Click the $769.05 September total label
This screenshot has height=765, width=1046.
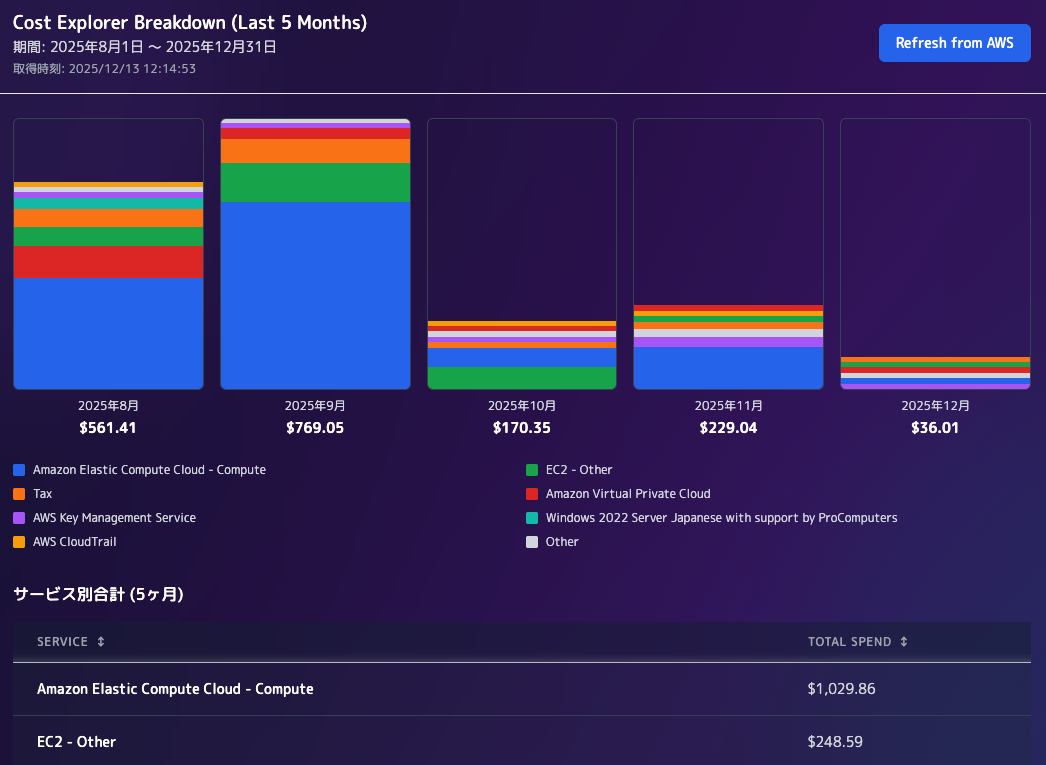pos(315,428)
